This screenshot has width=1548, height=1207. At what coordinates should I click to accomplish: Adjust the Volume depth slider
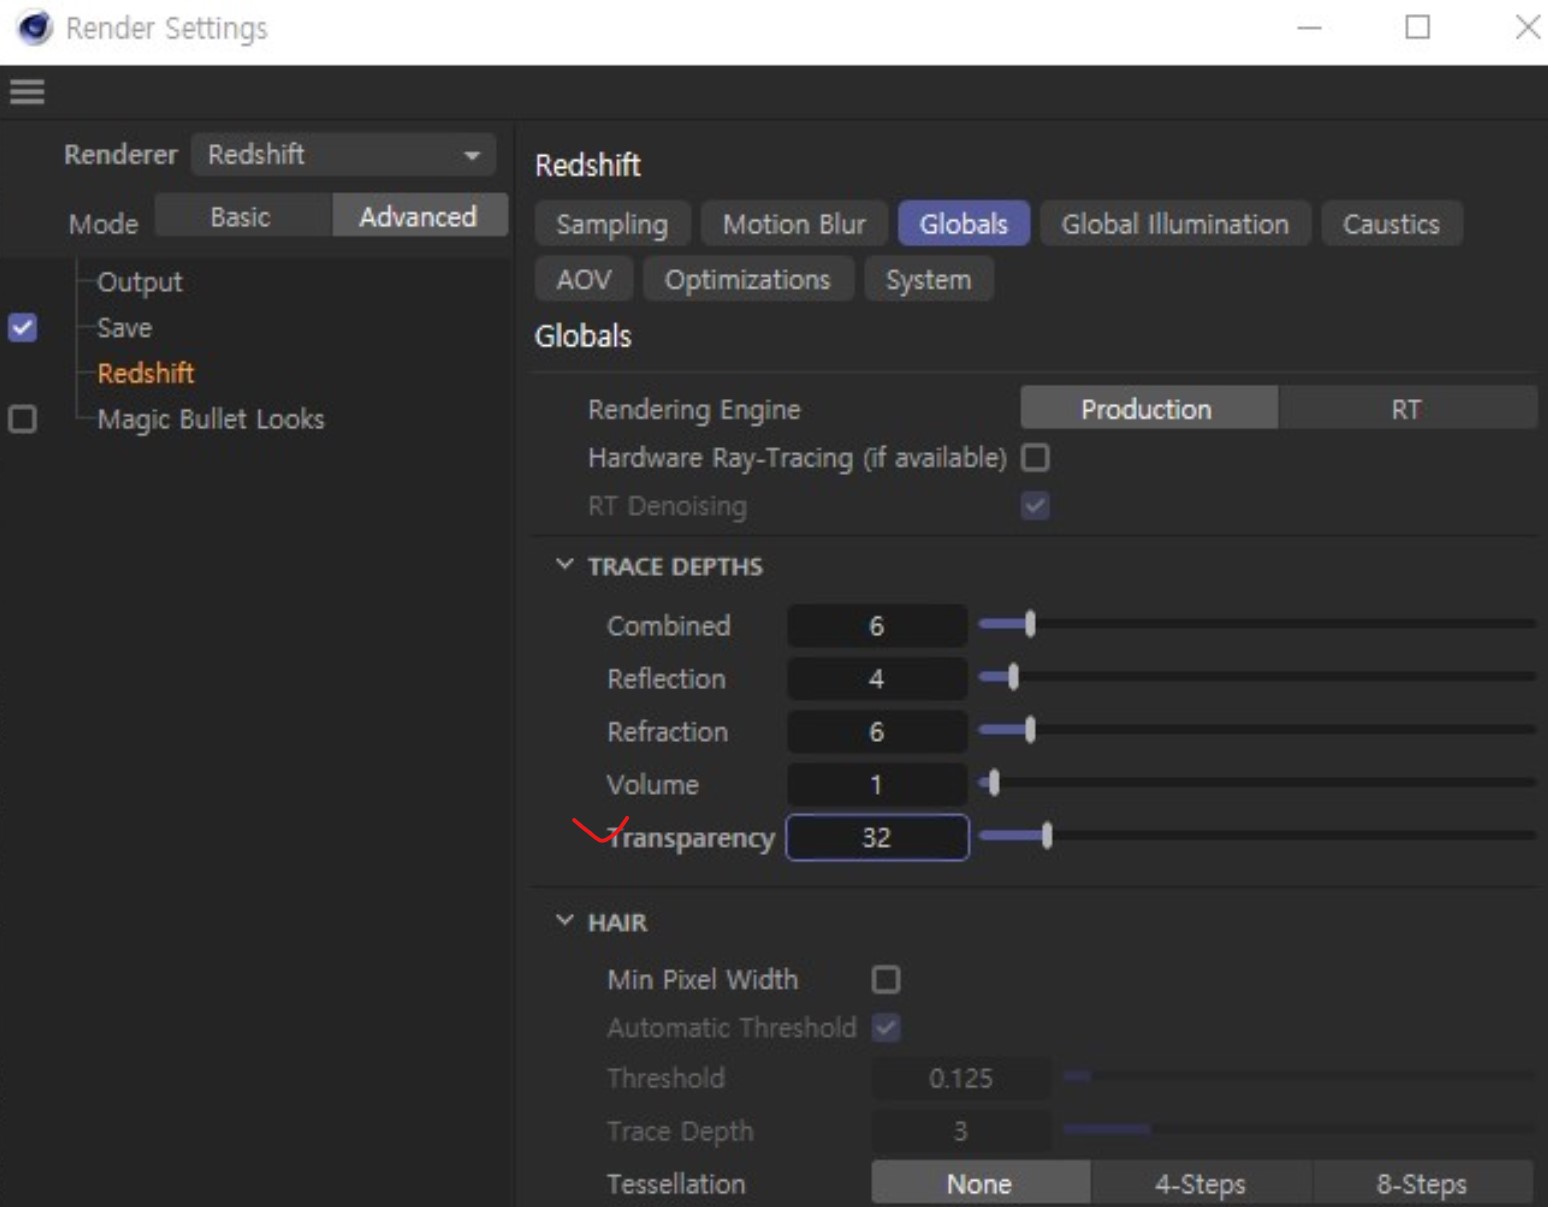point(1256,783)
